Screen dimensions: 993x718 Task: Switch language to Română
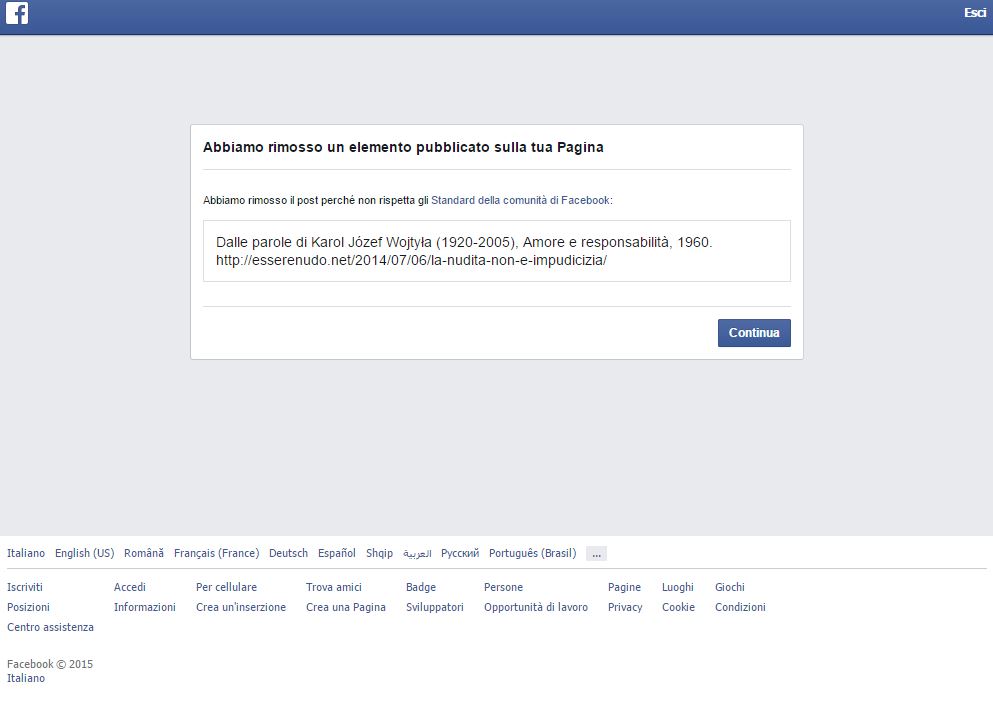coord(144,553)
